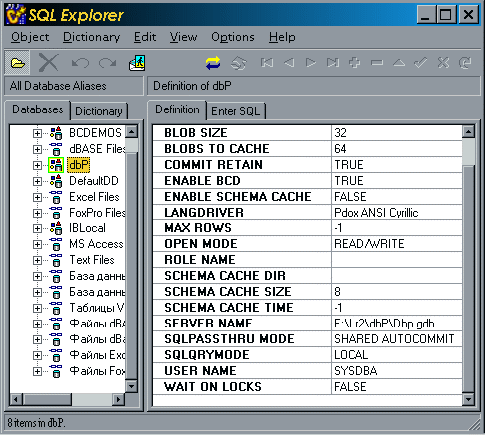Click the running-man exit toolbar icon
This screenshot has width=486, height=436.
137,63
